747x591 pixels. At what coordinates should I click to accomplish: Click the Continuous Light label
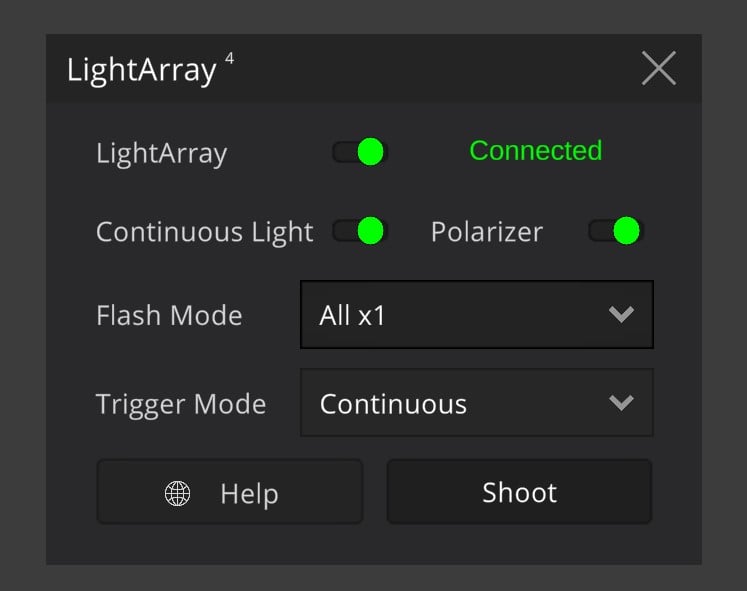[204, 232]
